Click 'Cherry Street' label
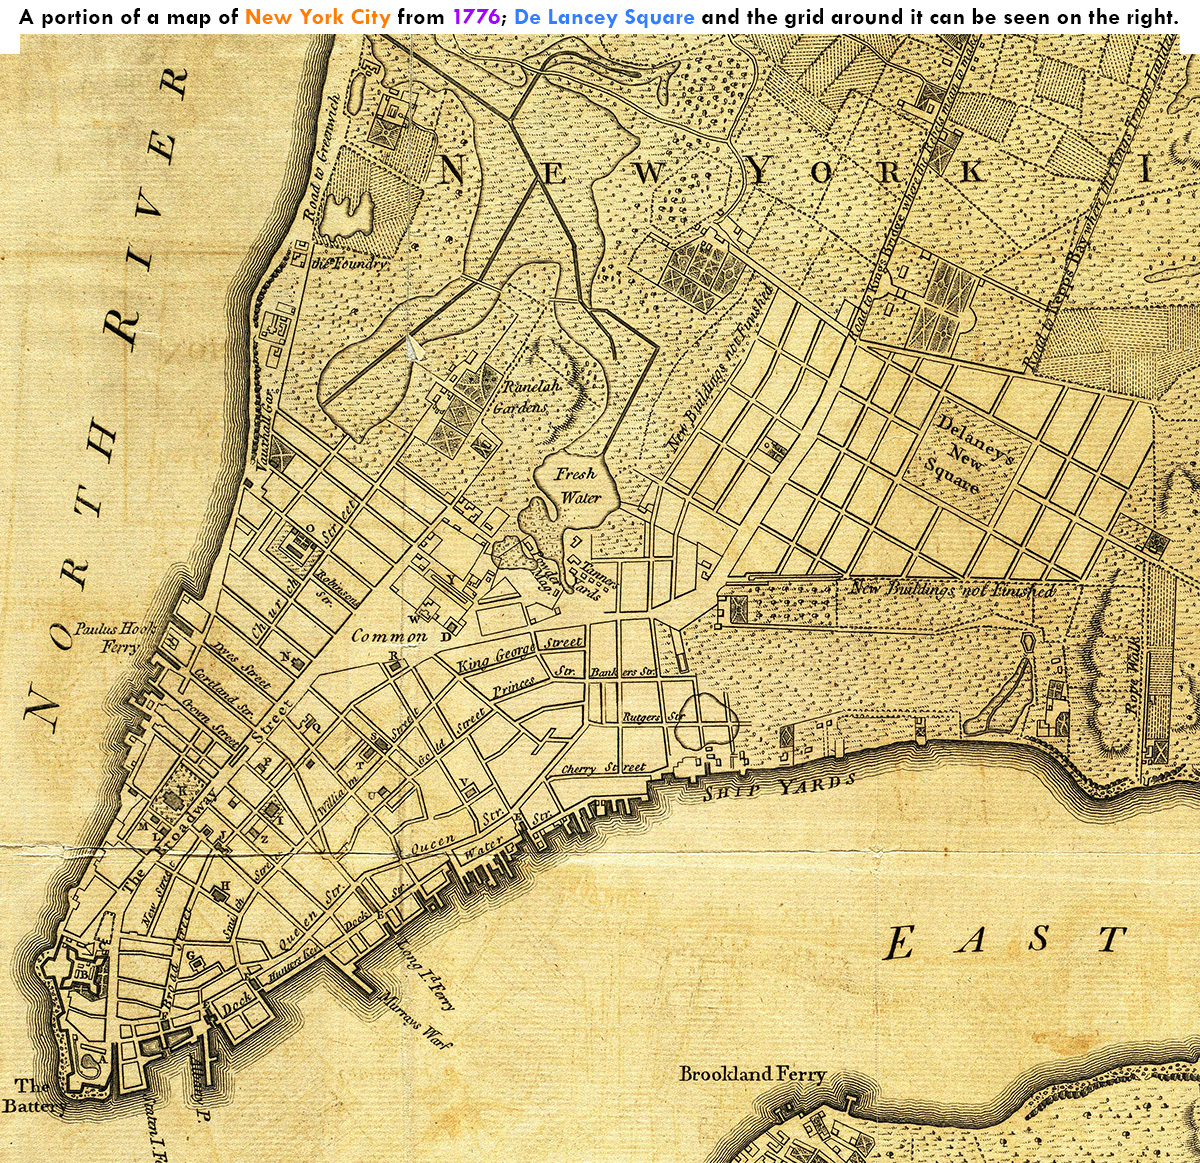Screen dimensions: 1200x1163 604,768
